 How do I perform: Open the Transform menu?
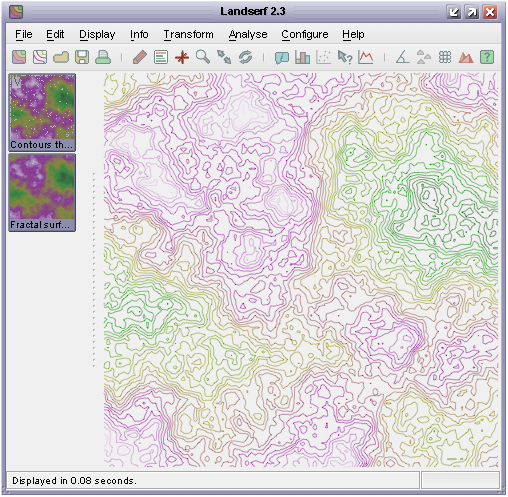[x=188, y=34]
